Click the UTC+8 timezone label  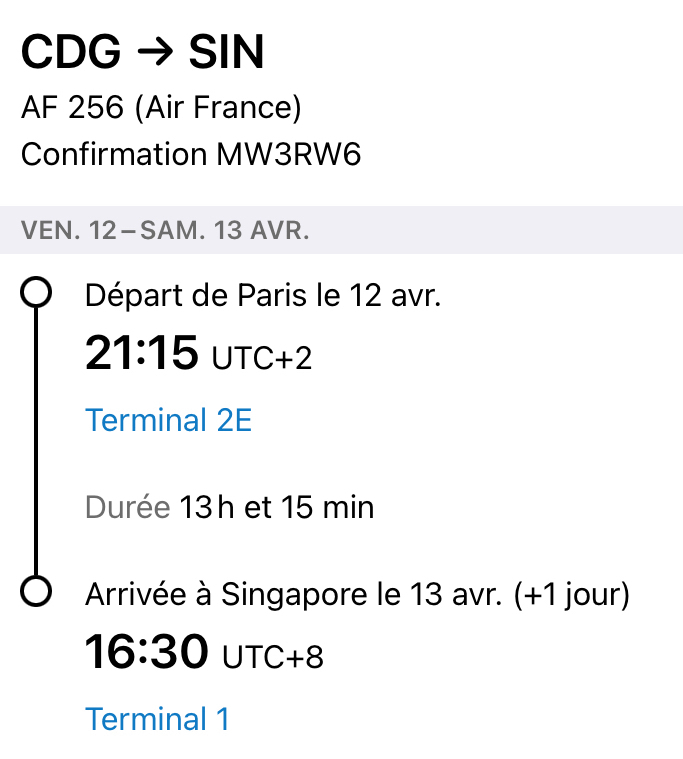272,658
